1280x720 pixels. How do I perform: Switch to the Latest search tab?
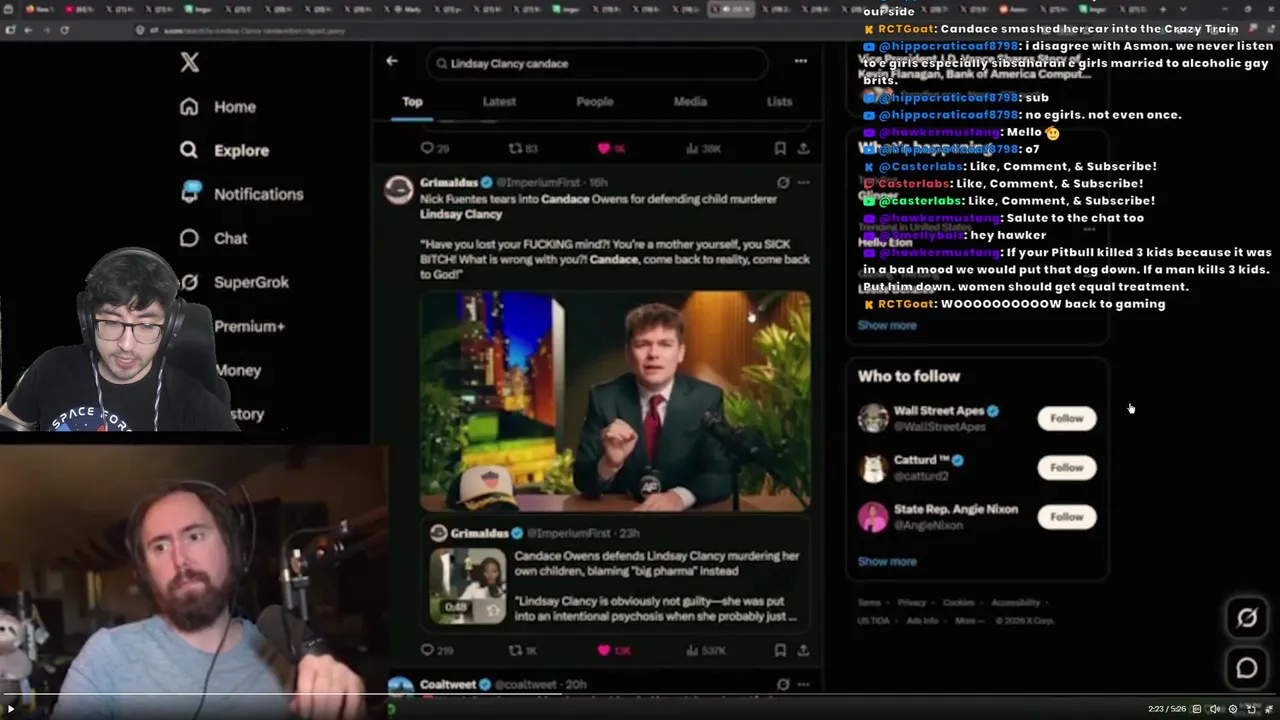pyautogui.click(x=499, y=102)
